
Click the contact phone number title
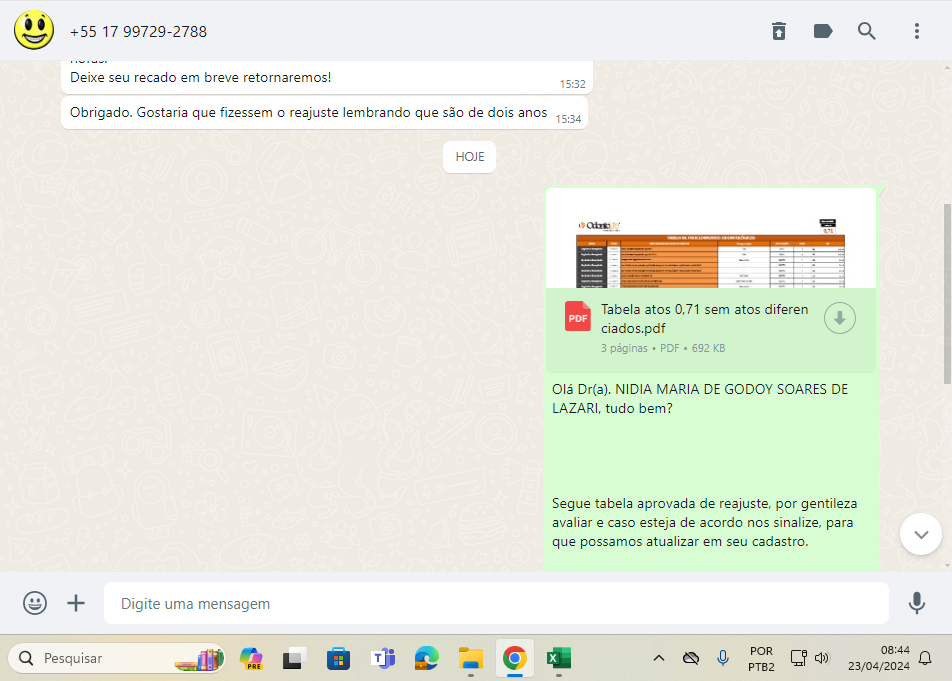click(138, 32)
